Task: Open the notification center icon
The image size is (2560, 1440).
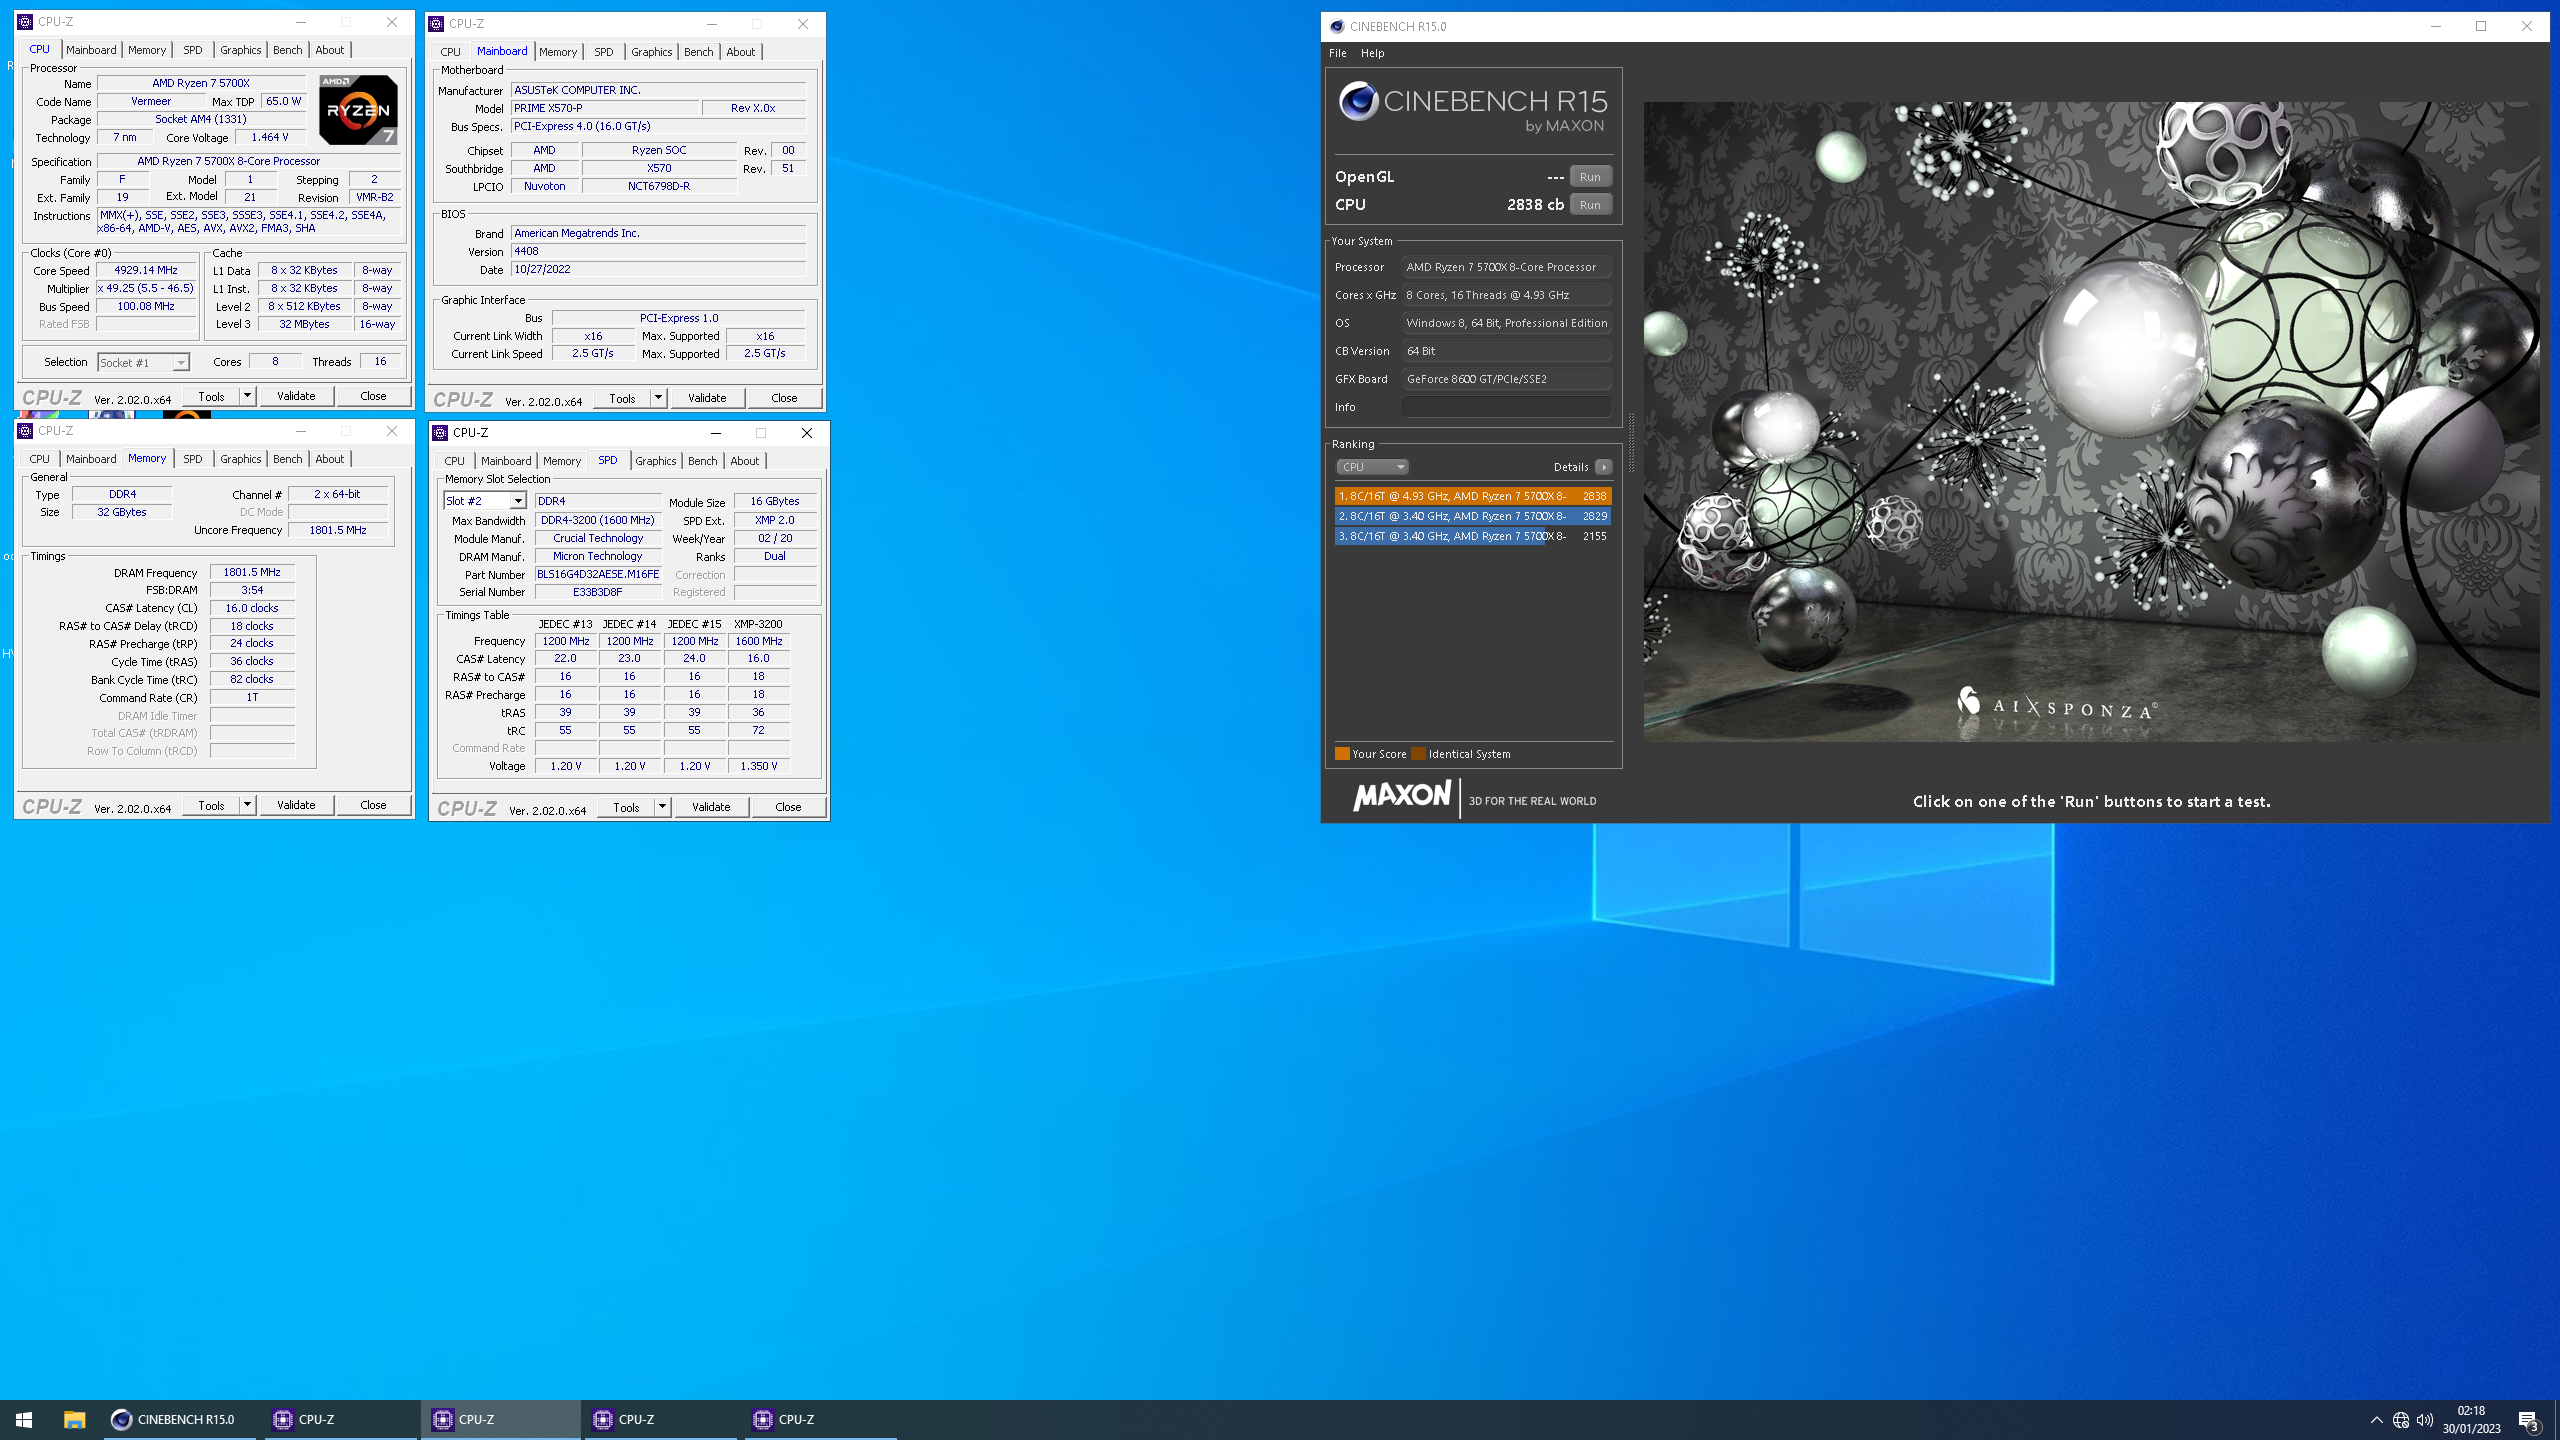Action: pyautogui.click(x=2528, y=1420)
